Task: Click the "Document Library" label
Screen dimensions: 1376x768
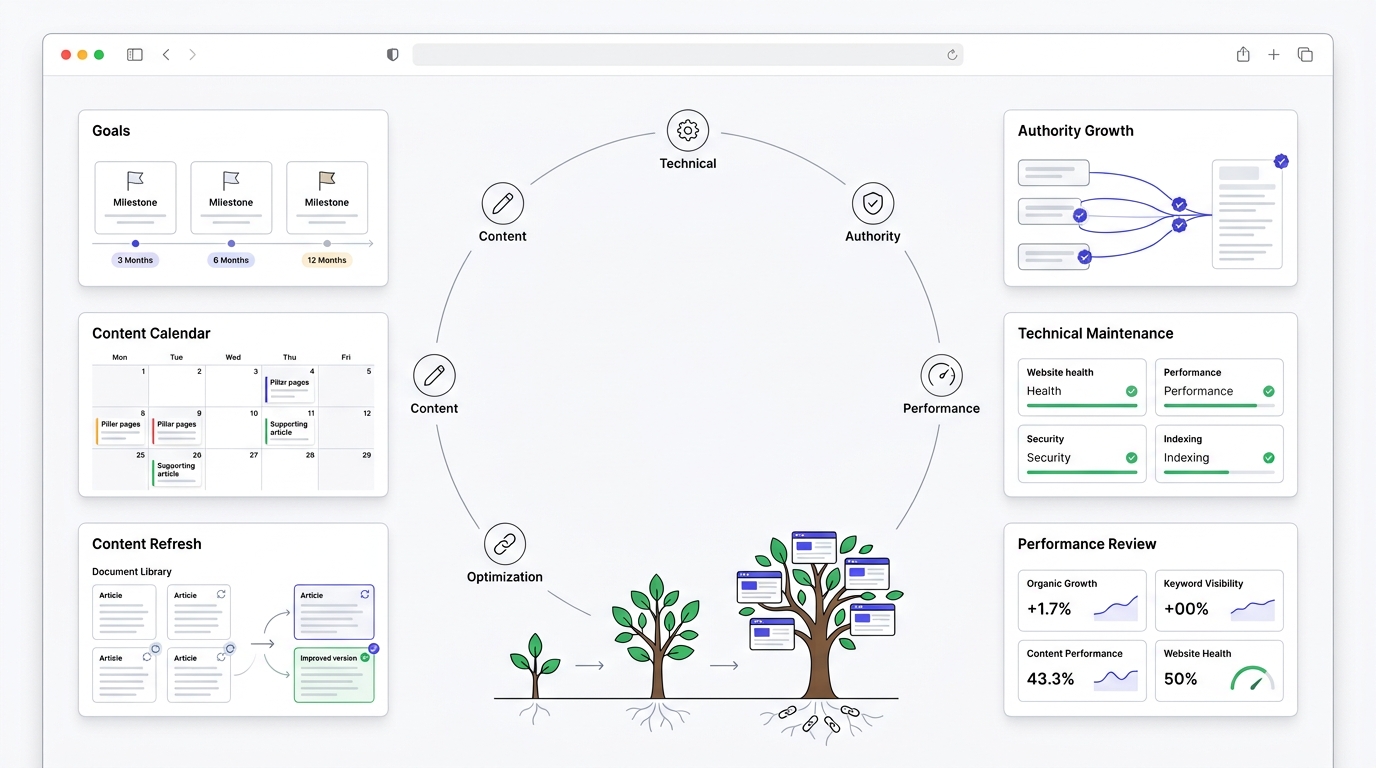Action: [x=132, y=572]
